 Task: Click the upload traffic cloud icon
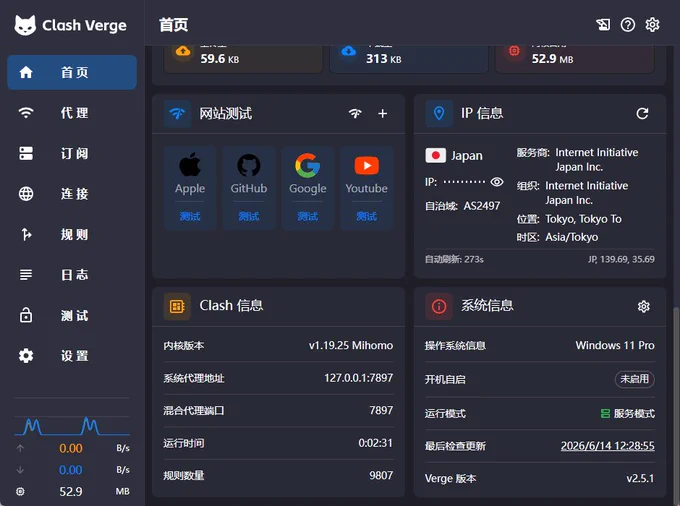pyautogui.click(x=183, y=51)
